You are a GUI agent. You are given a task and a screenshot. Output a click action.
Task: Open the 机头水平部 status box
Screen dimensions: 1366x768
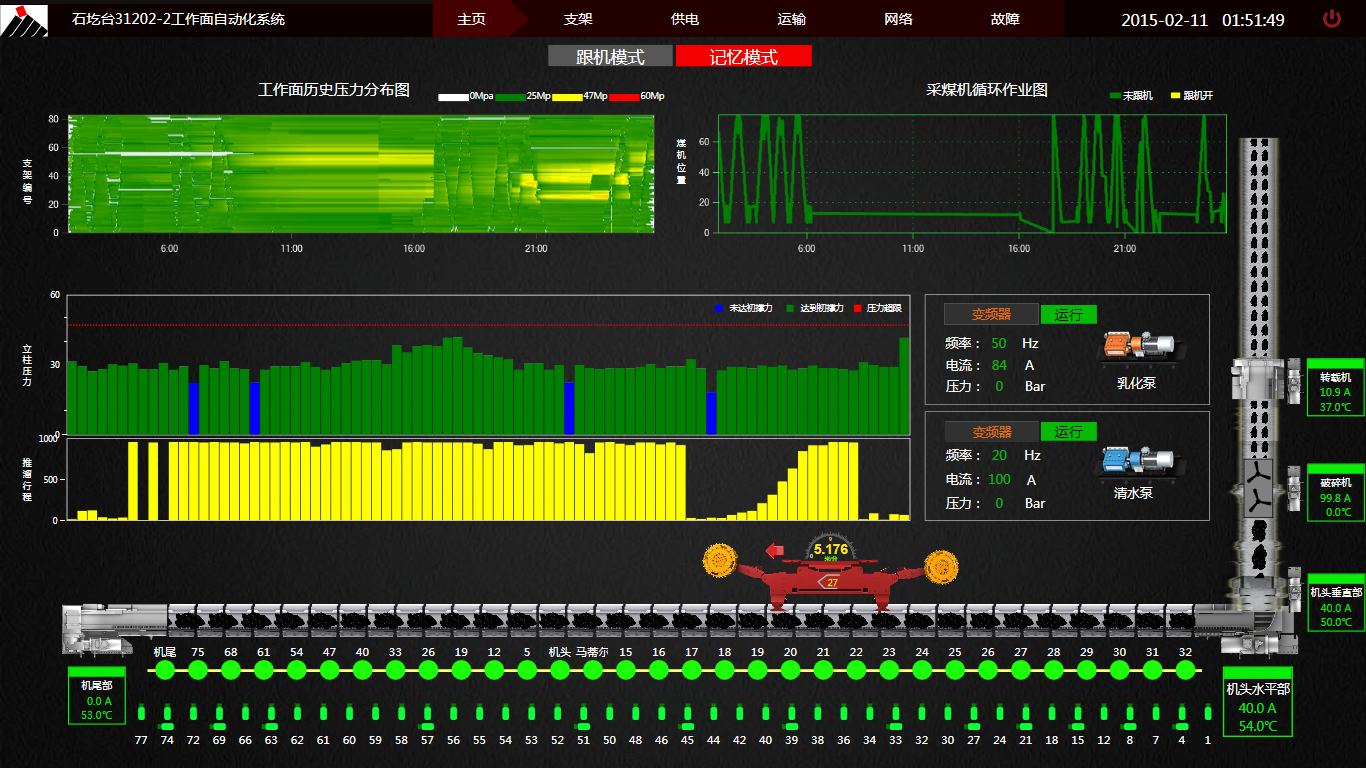click(1258, 702)
